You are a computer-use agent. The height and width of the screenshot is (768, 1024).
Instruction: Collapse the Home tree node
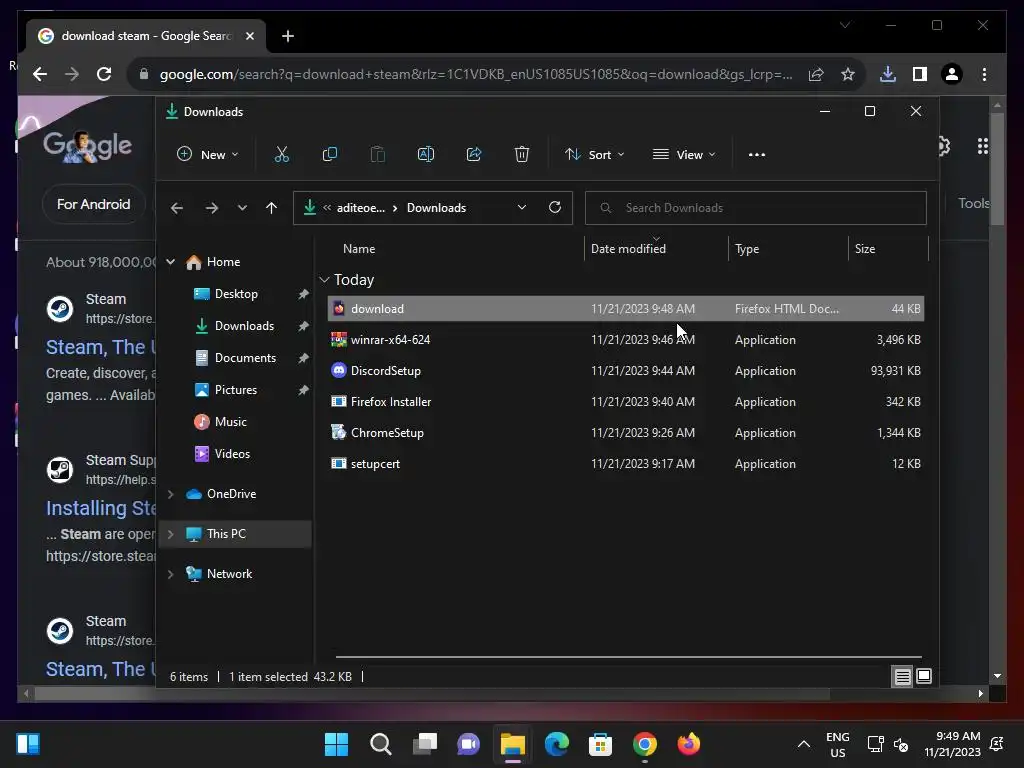pos(170,262)
